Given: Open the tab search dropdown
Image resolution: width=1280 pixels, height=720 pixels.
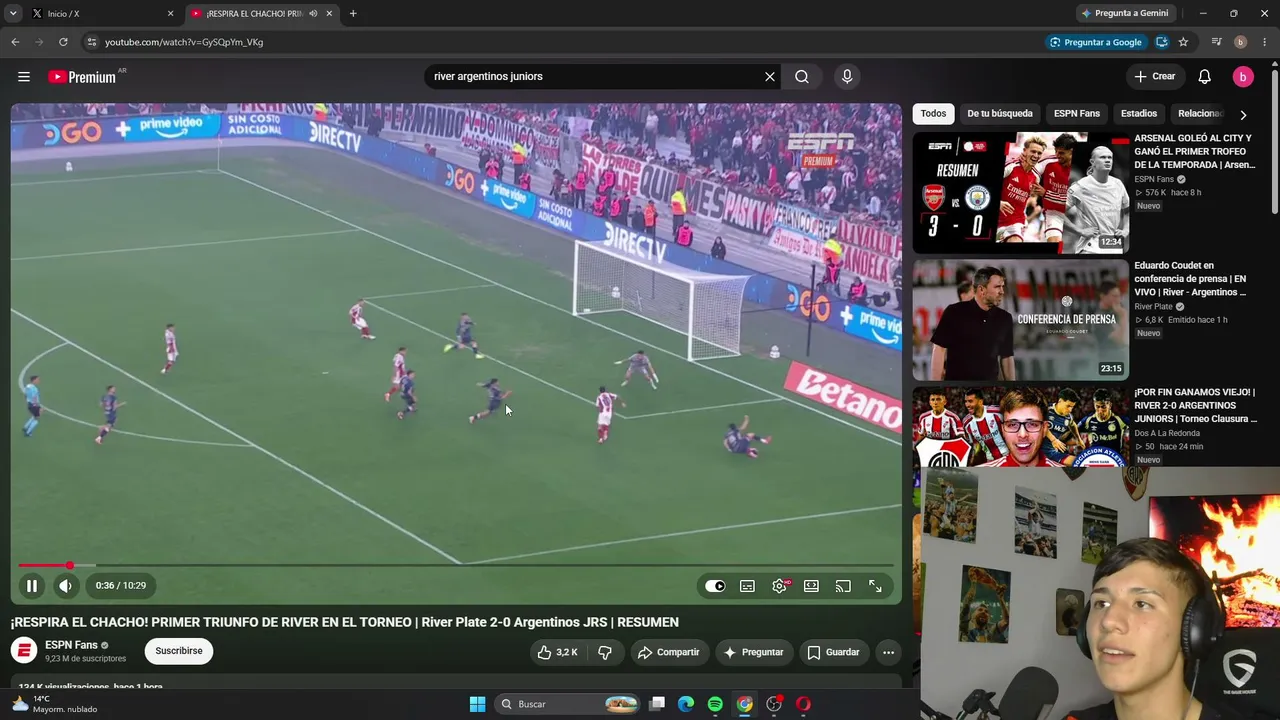Looking at the screenshot, I should point(12,14).
